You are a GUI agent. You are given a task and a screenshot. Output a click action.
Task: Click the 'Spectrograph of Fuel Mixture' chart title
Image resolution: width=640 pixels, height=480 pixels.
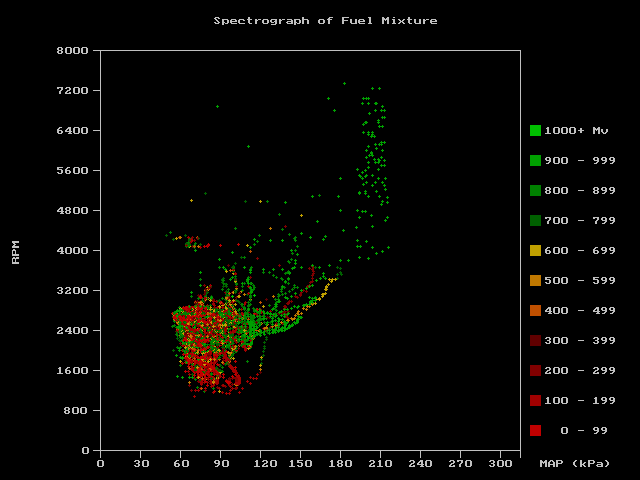[x=325, y=20]
